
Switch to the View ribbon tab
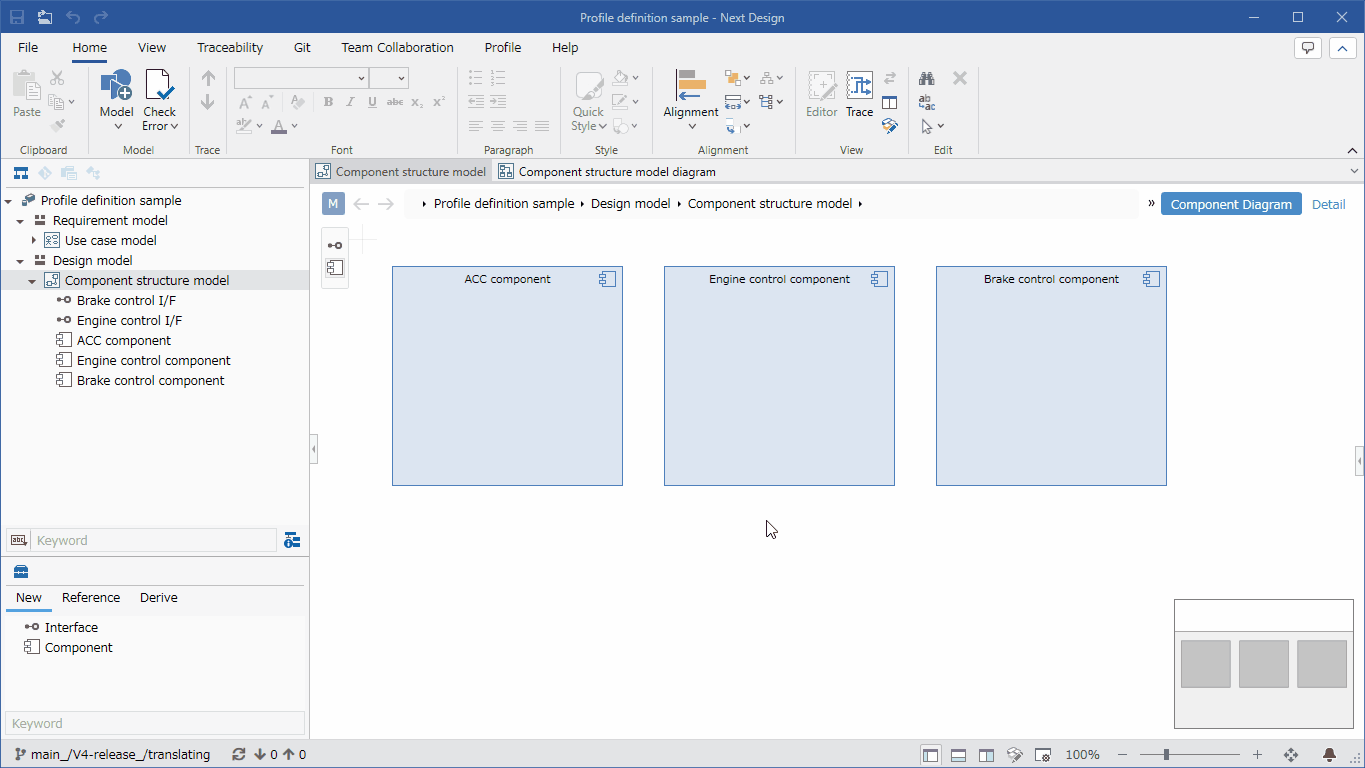tap(152, 47)
